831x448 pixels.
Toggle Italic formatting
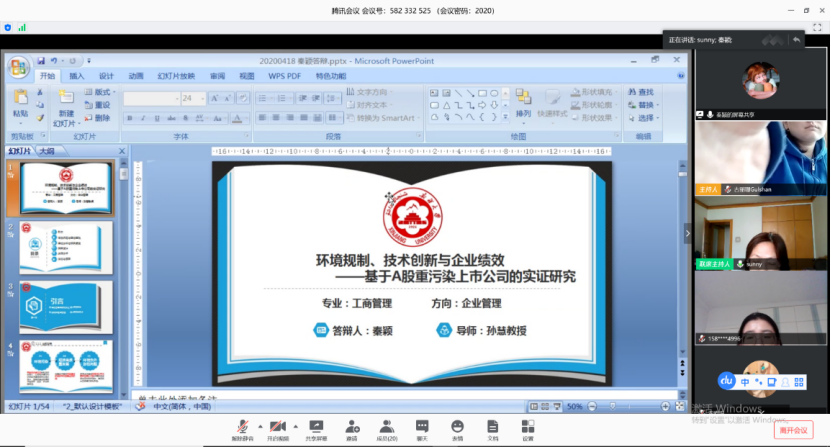pyautogui.click(x=143, y=118)
